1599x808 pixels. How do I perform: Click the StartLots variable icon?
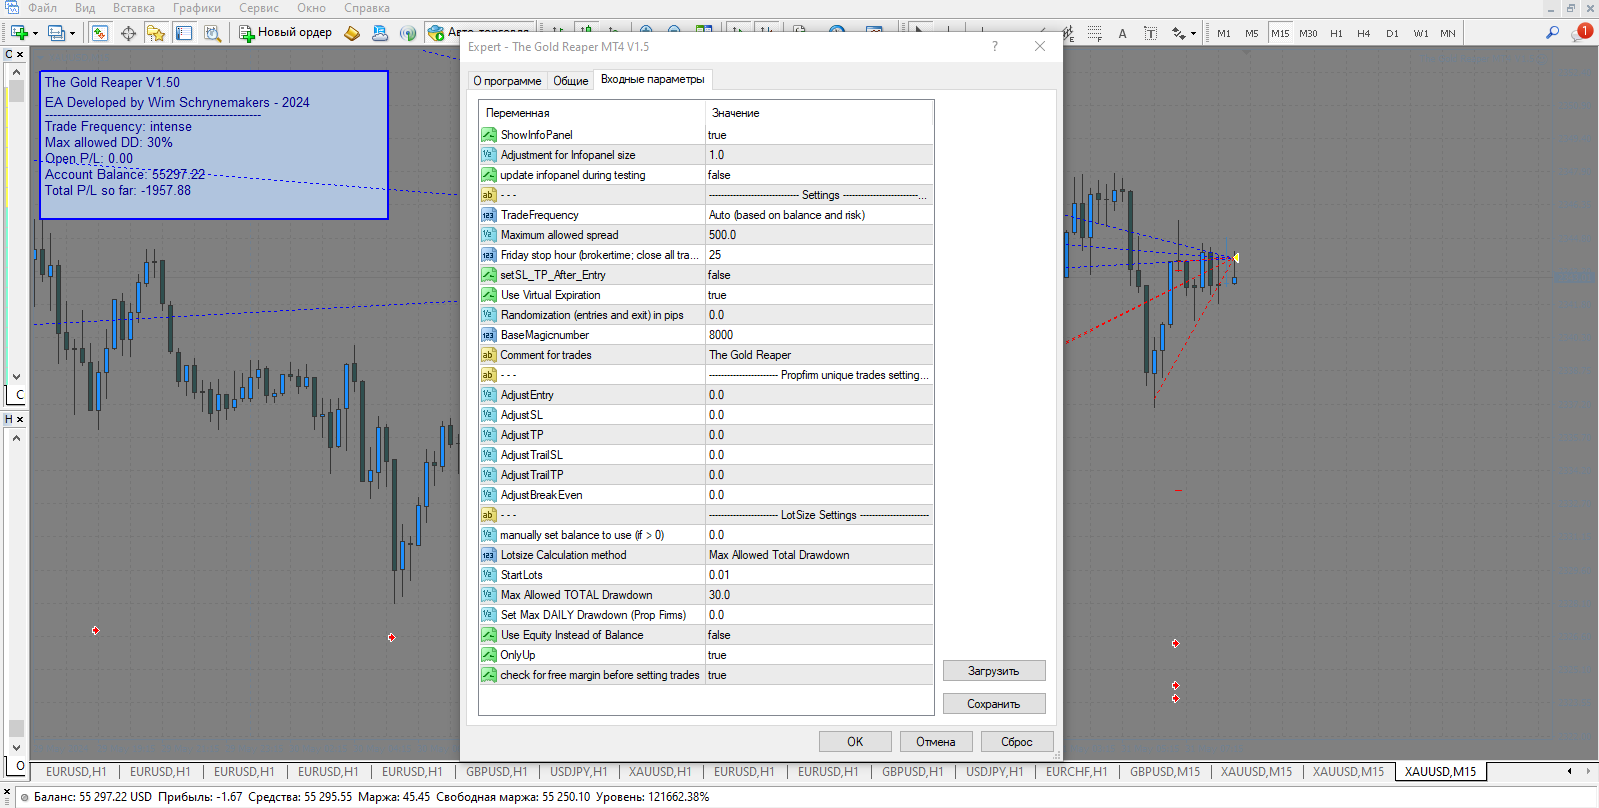pos(489,575)
